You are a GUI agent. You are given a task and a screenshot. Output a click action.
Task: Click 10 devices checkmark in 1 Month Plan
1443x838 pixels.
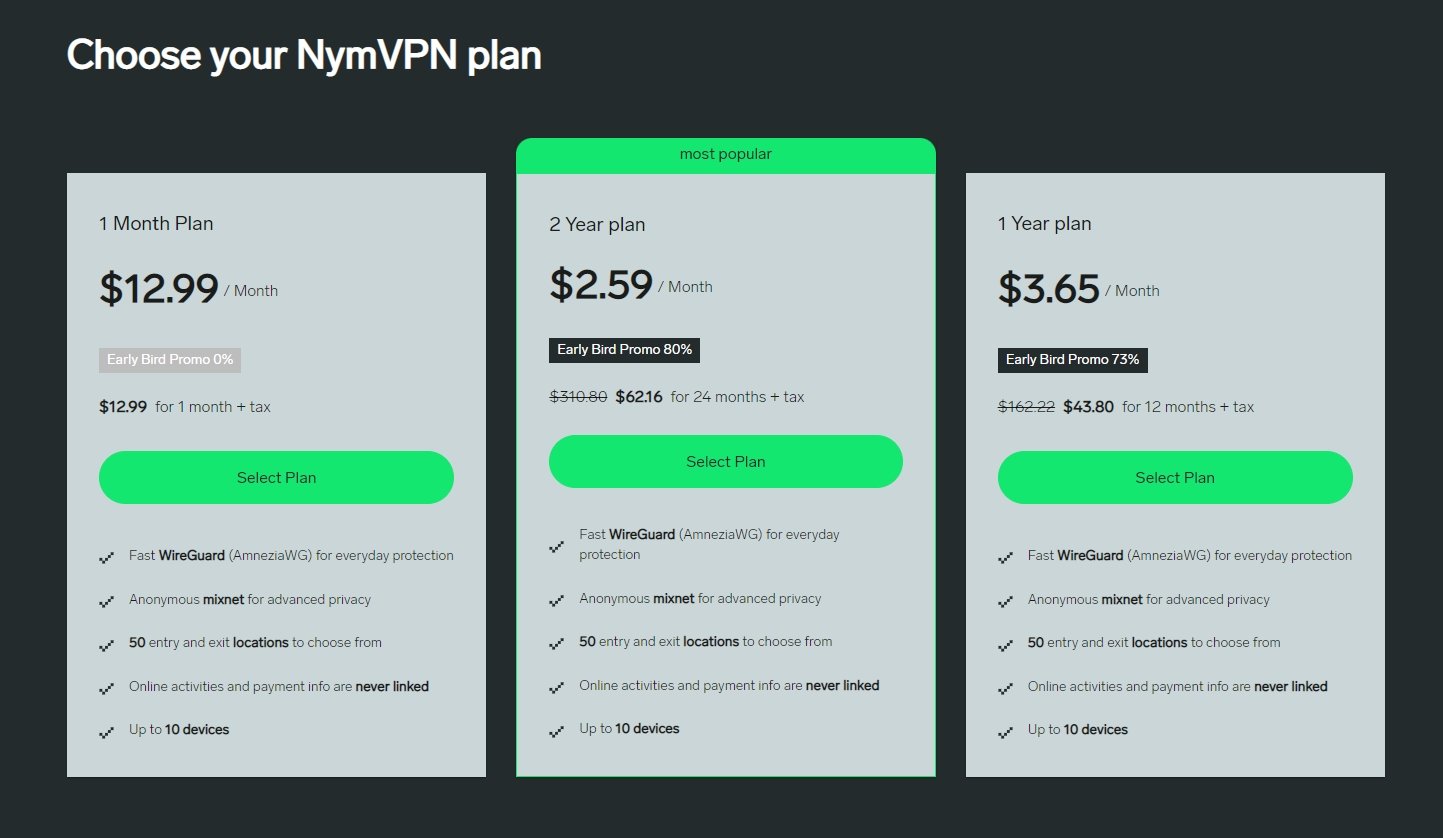click(107, 732)
